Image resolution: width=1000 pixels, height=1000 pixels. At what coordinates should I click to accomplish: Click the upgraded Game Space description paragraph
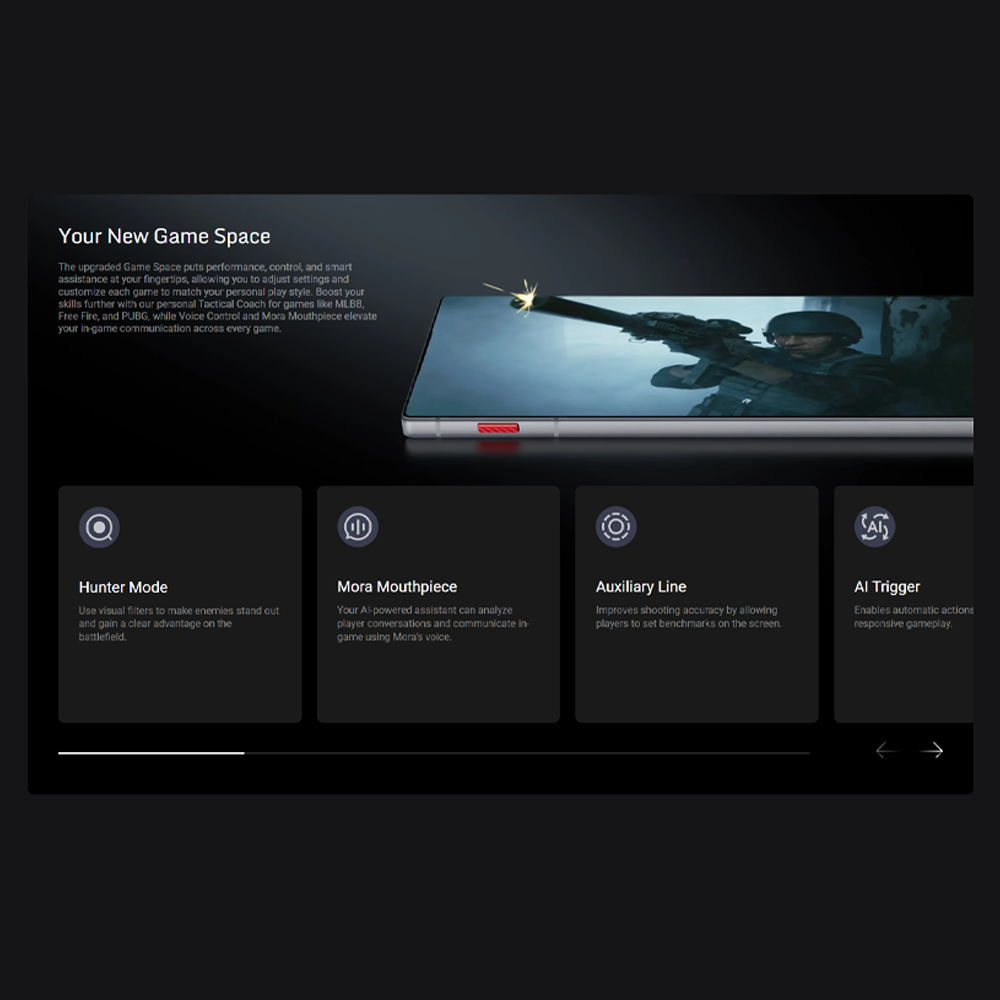[217, 297]
